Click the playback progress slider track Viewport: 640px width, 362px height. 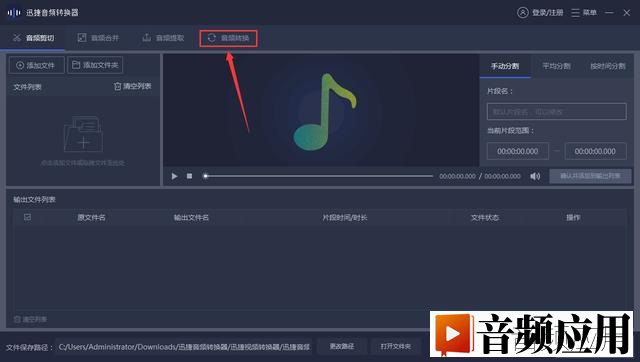(318, 176)
